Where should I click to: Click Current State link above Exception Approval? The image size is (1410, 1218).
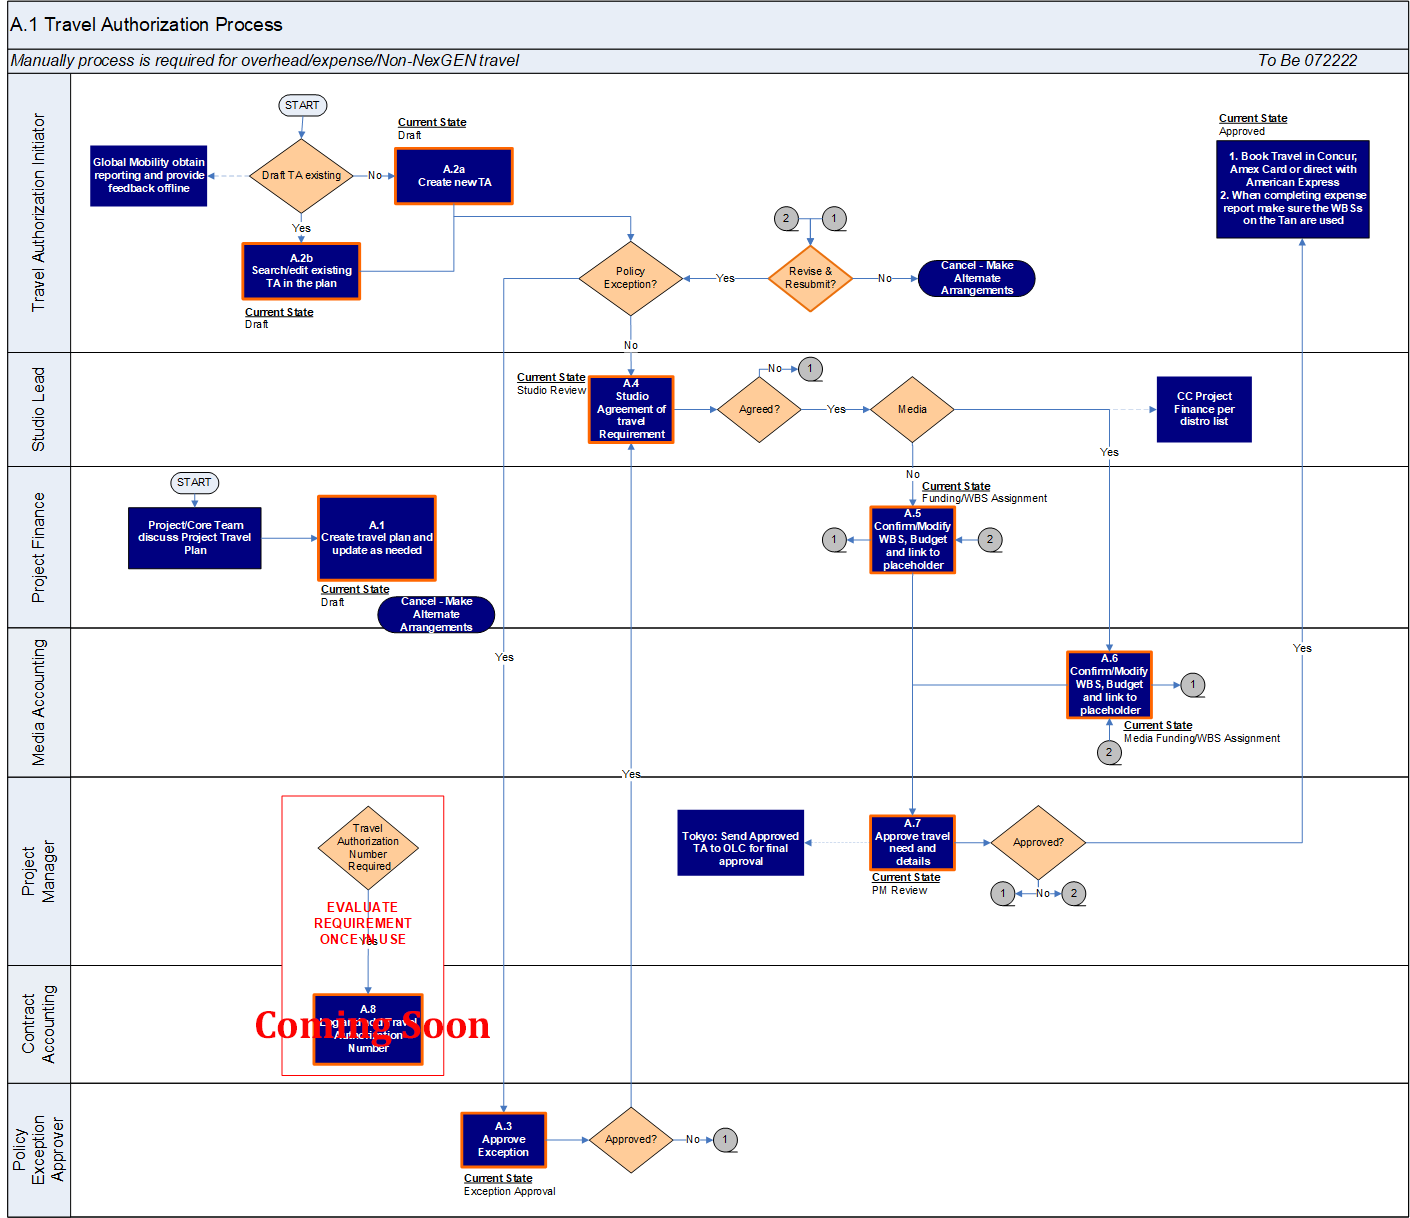[x=498, y=1178]
